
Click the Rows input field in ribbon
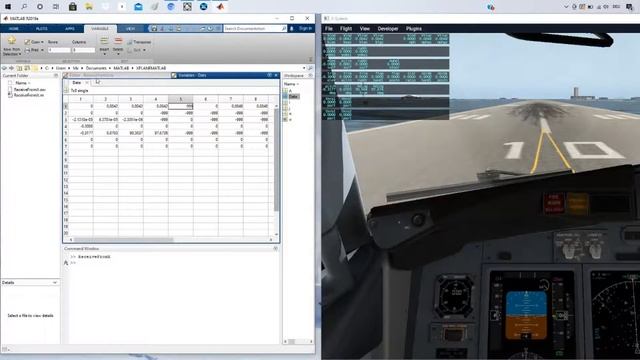click(59, 50)
